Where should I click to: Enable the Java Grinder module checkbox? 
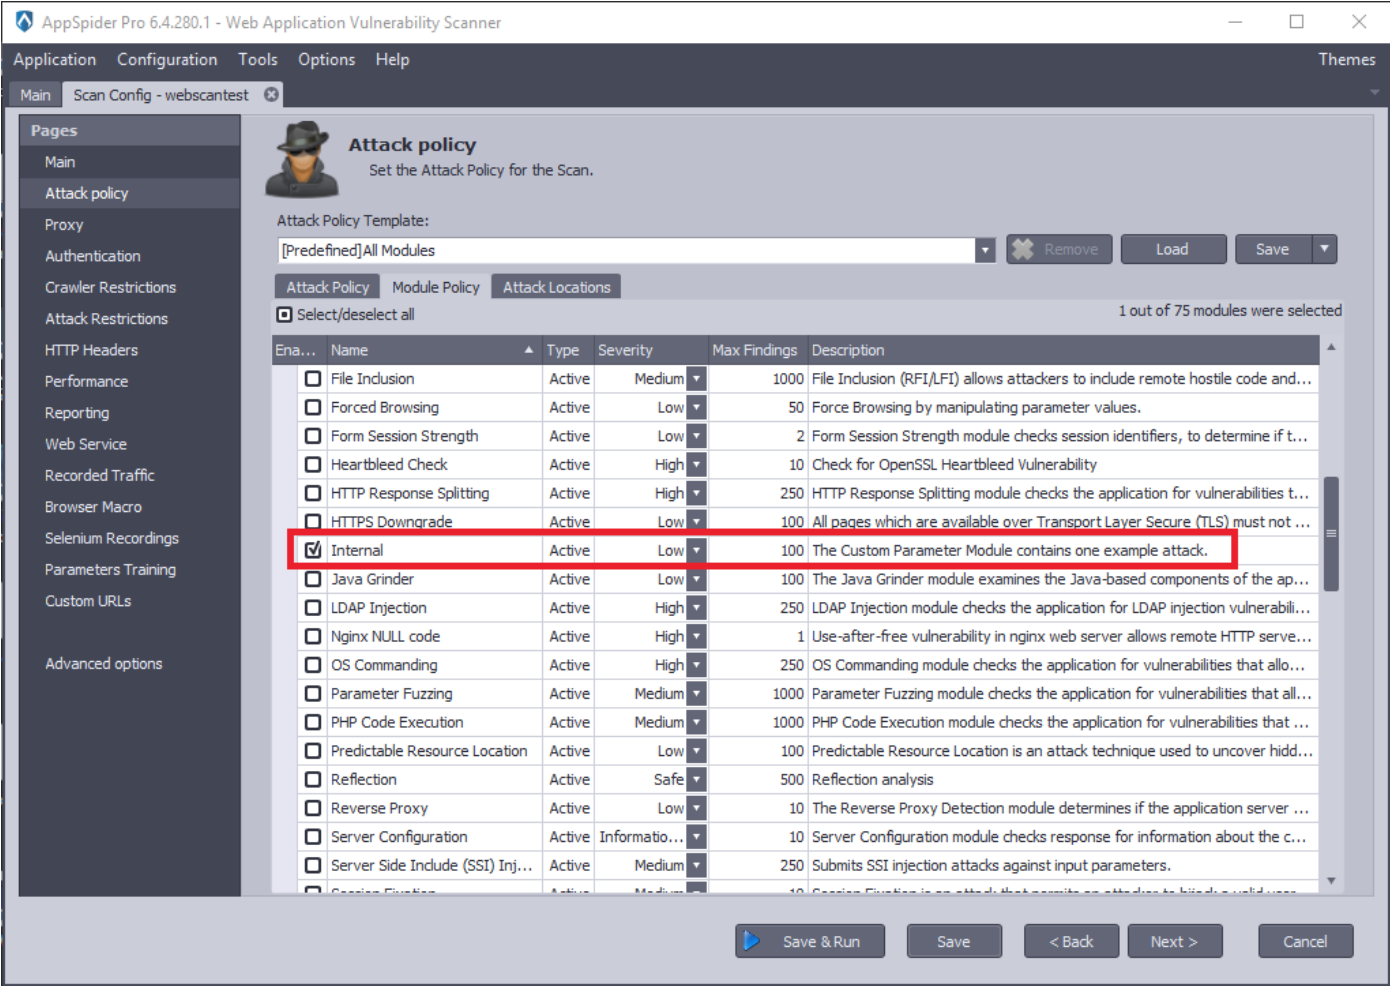(313, 579)
